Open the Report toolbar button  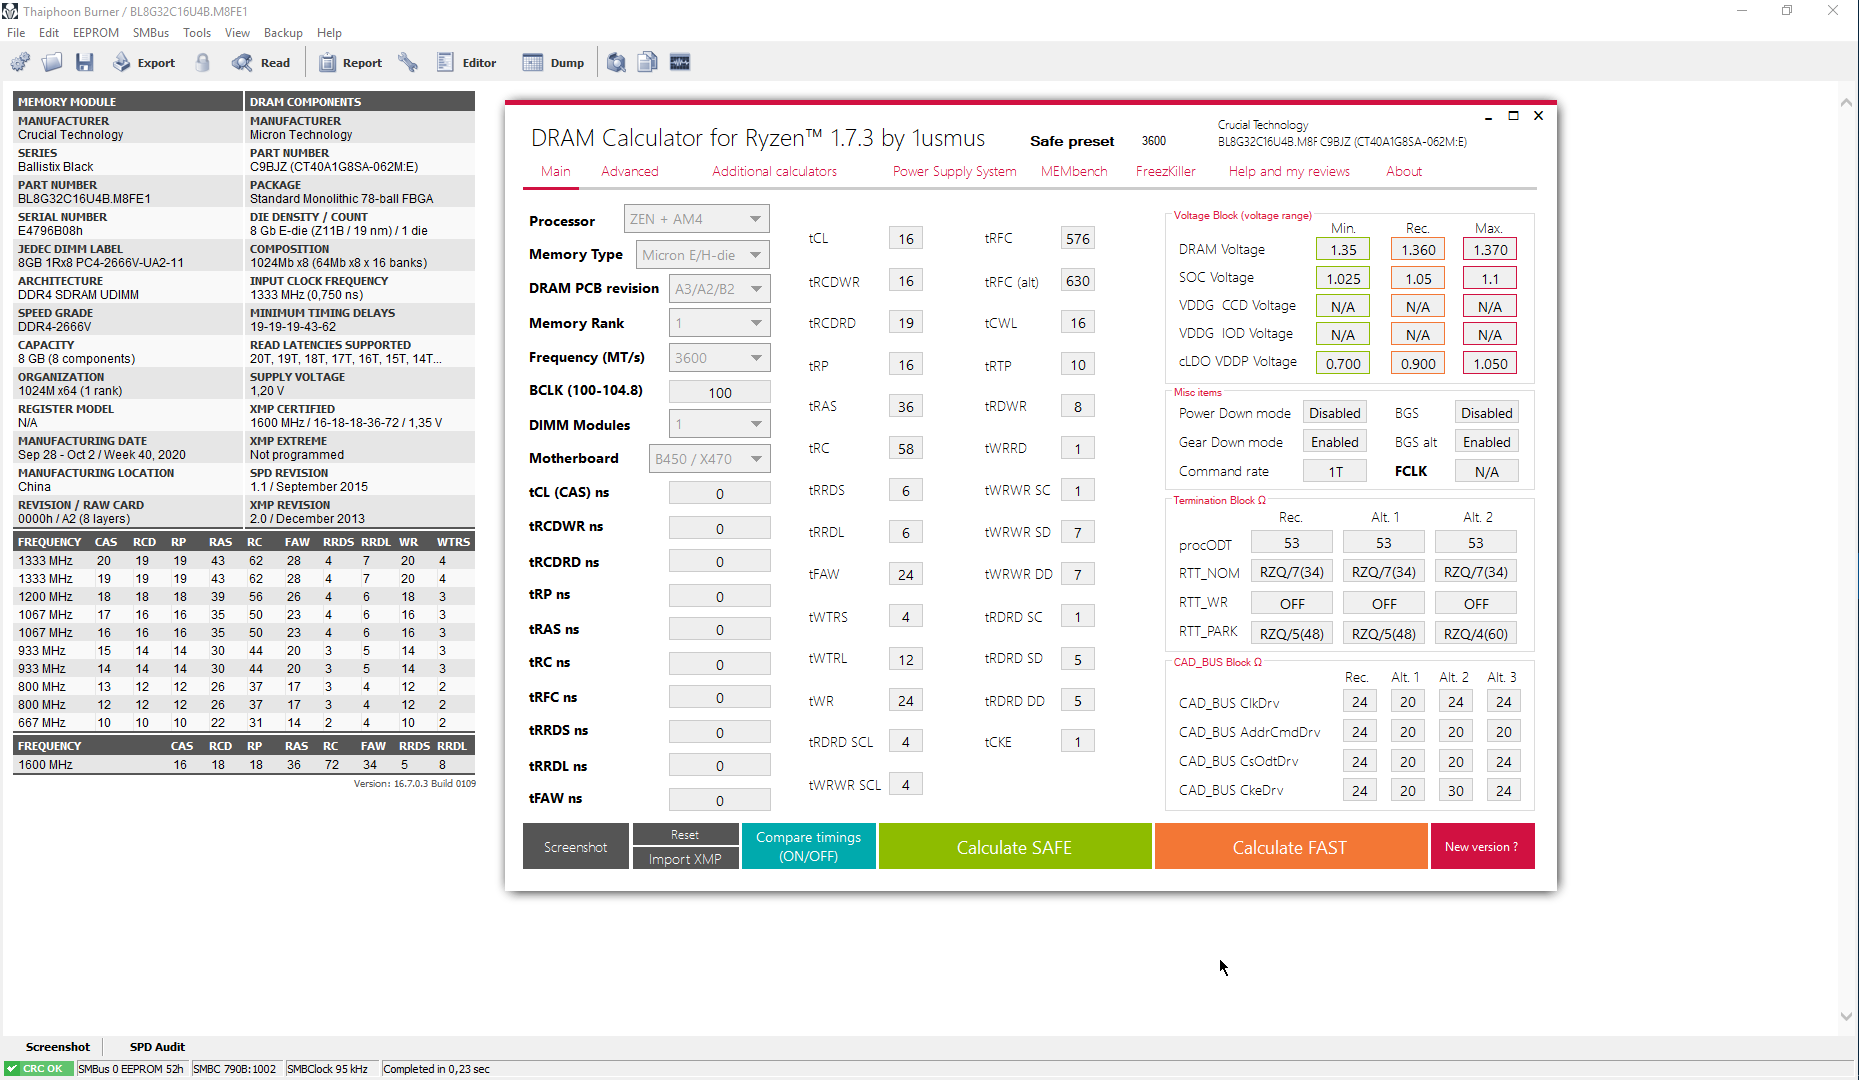click(x=350, y=62)
